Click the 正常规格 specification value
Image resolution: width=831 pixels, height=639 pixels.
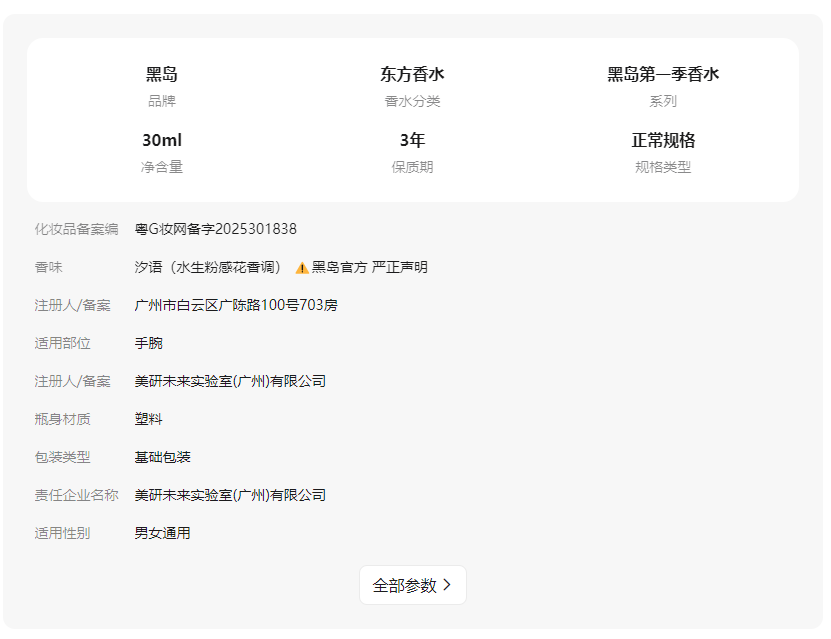coord(663,140)
